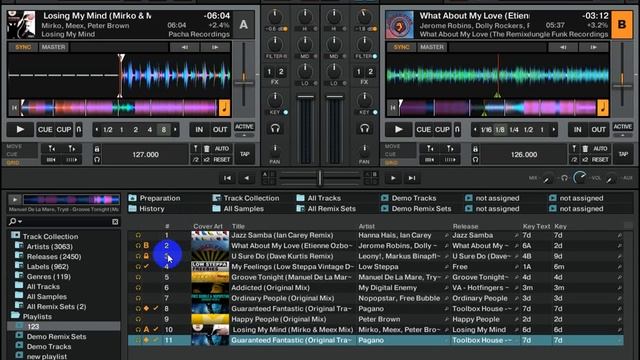Show larger loop sizes on Deck B
Viewport: 640px width, 360px height.
pyautogui.click(x=554, y=130)
